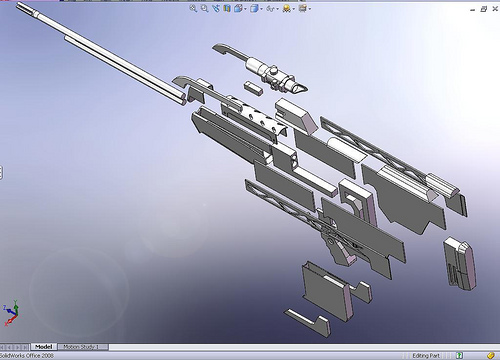500x360 pixels.
Task: Open the Hide/Show Items dropdown arrow
Action: point(277,9)
